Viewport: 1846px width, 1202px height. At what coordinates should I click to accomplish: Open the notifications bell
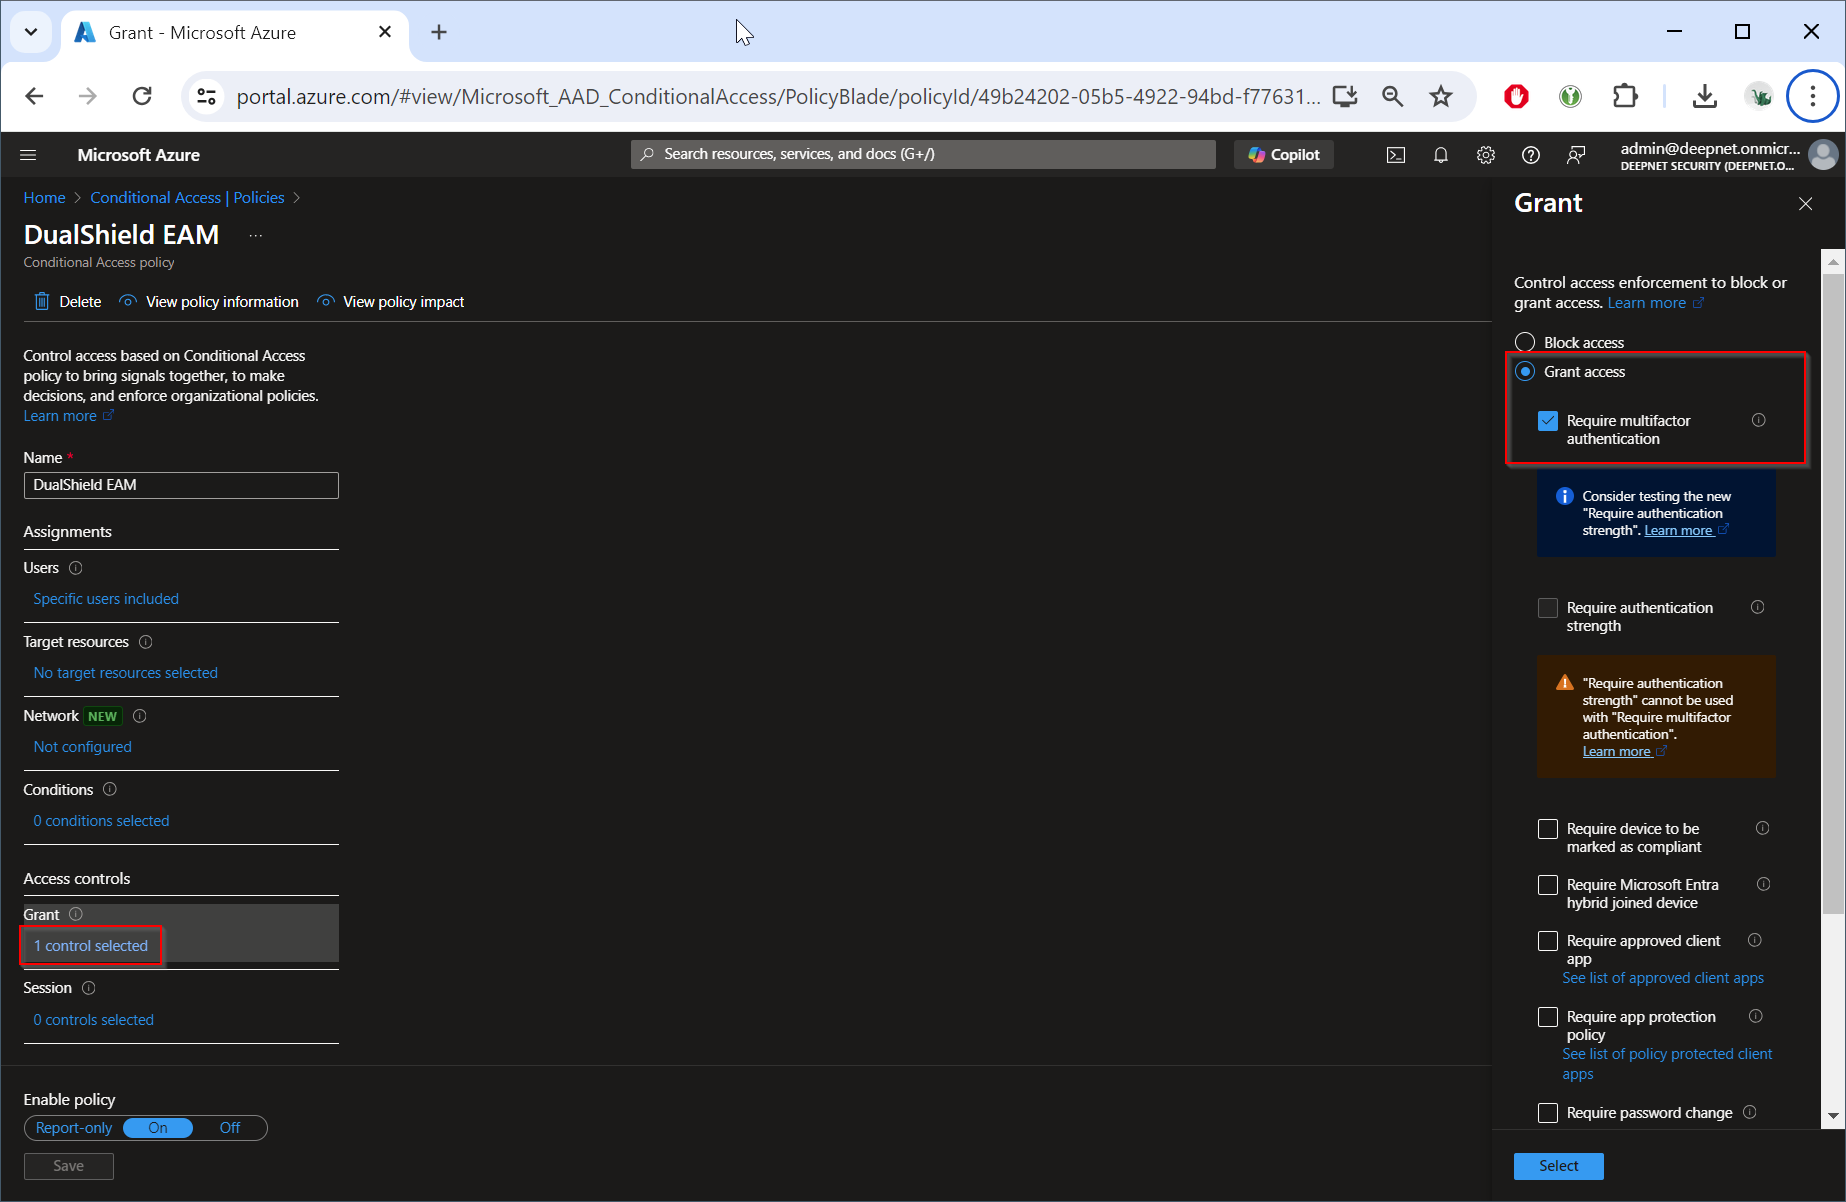click(1440, 155)
